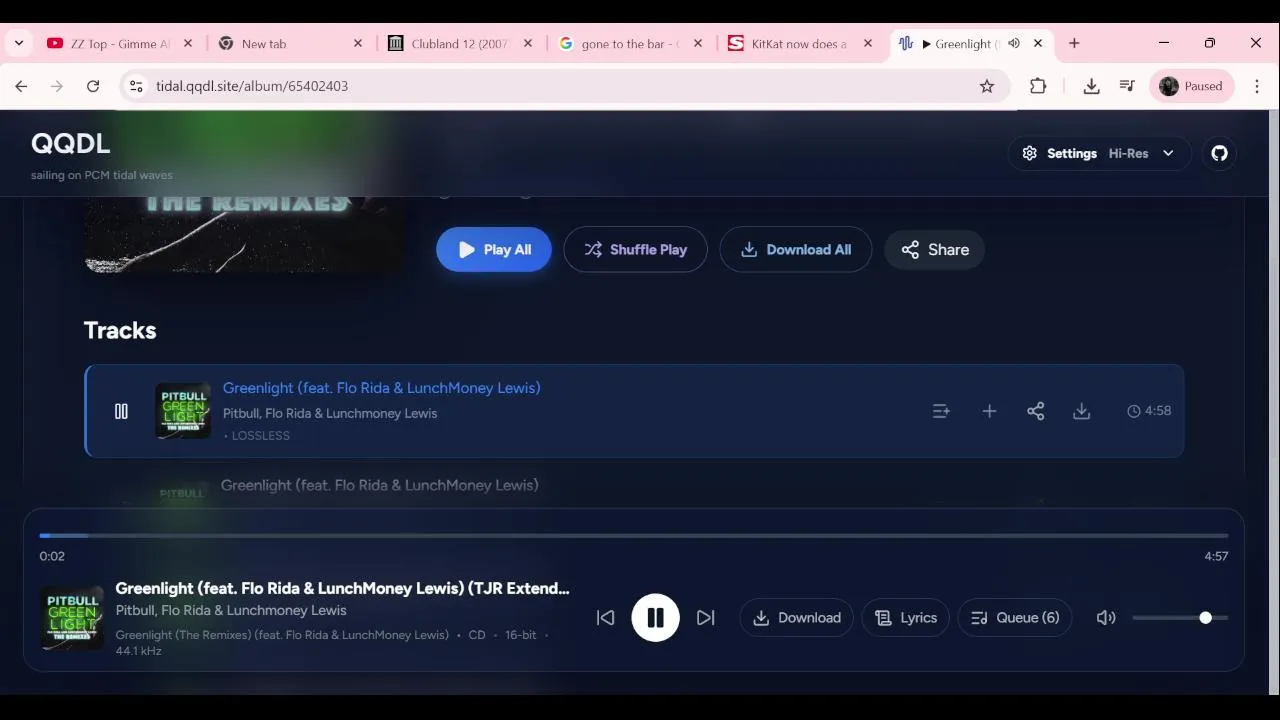This screenshot has width=1280, height=720.
Task: Click the LOSSLESS label on first track
Action: (261, 436)
